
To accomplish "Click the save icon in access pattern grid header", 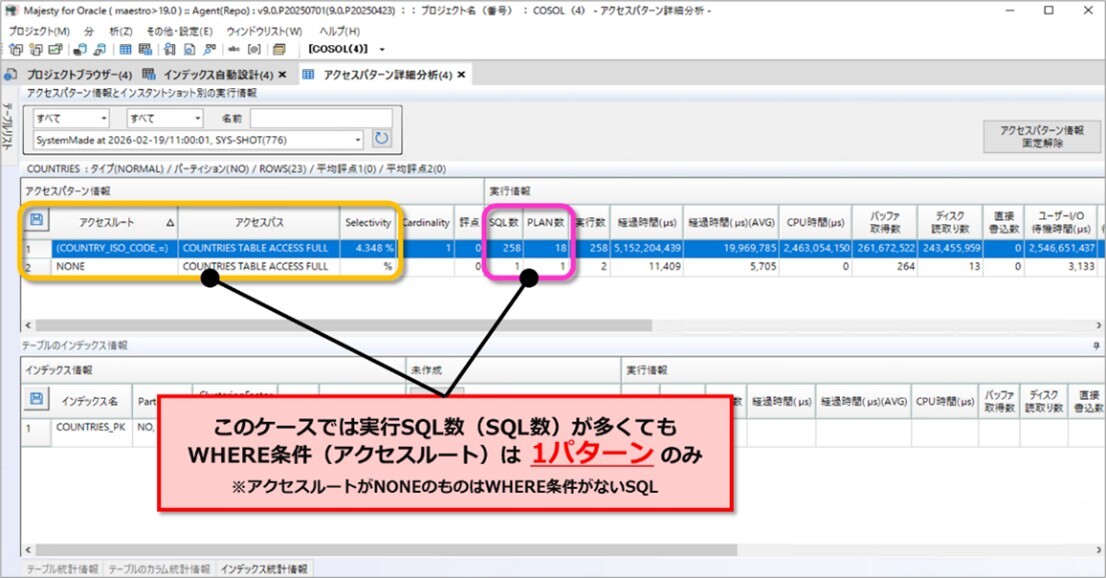I will tap(37, 220).
